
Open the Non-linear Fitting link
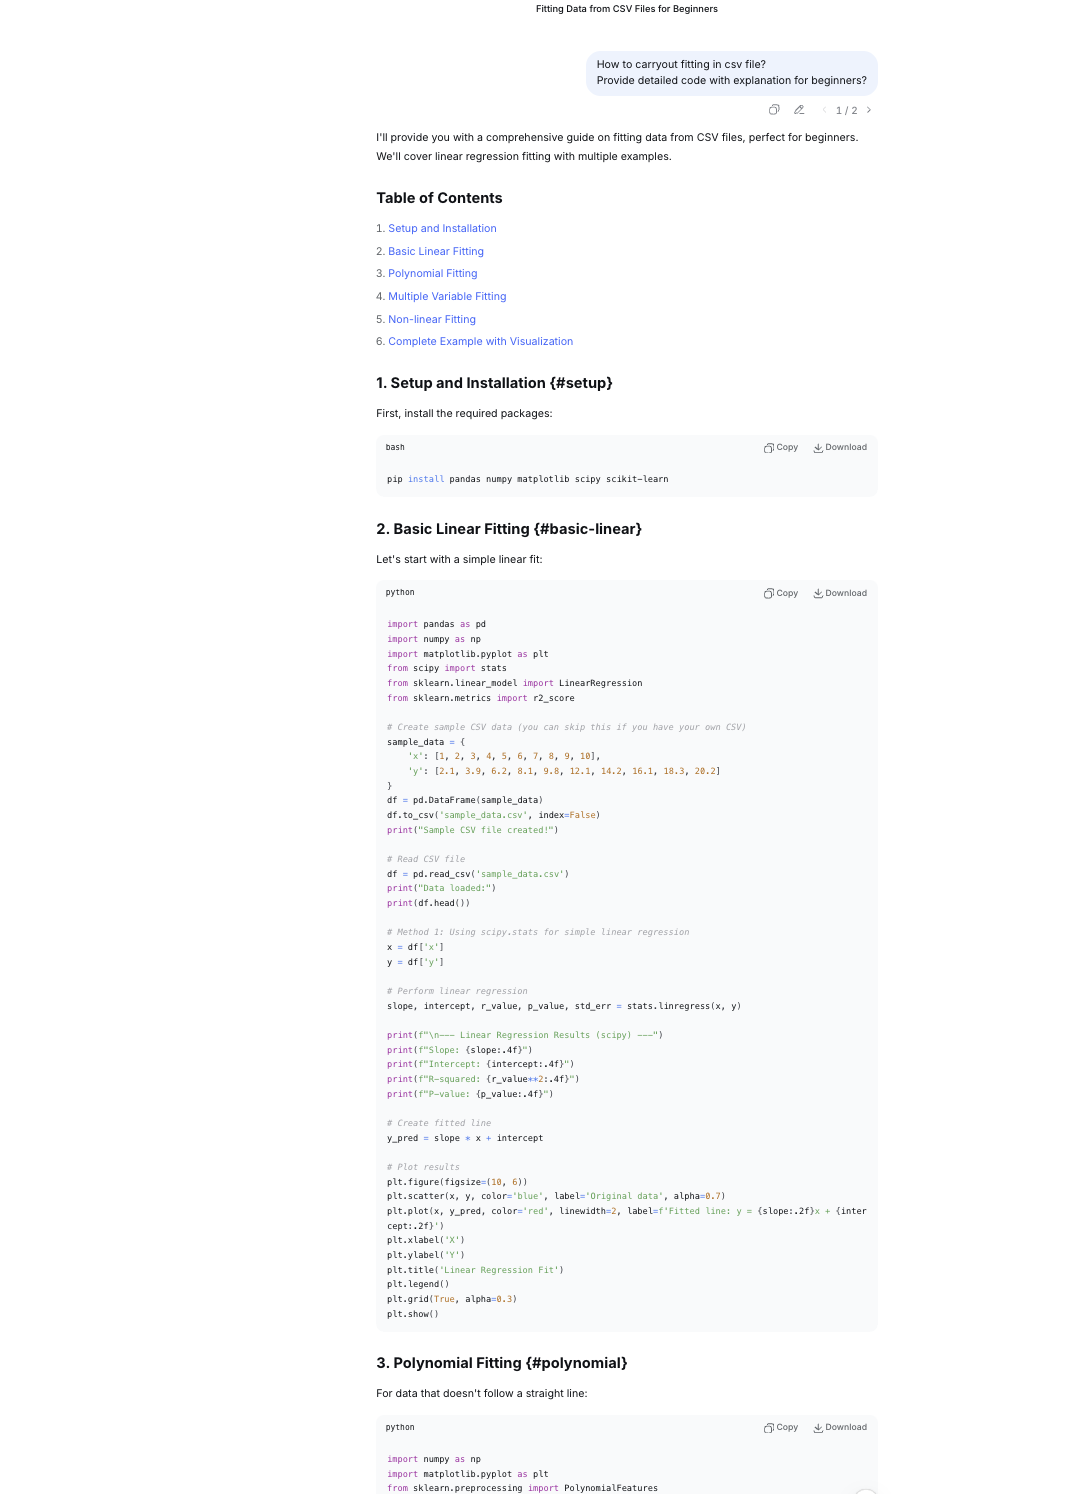coord(432,320)
